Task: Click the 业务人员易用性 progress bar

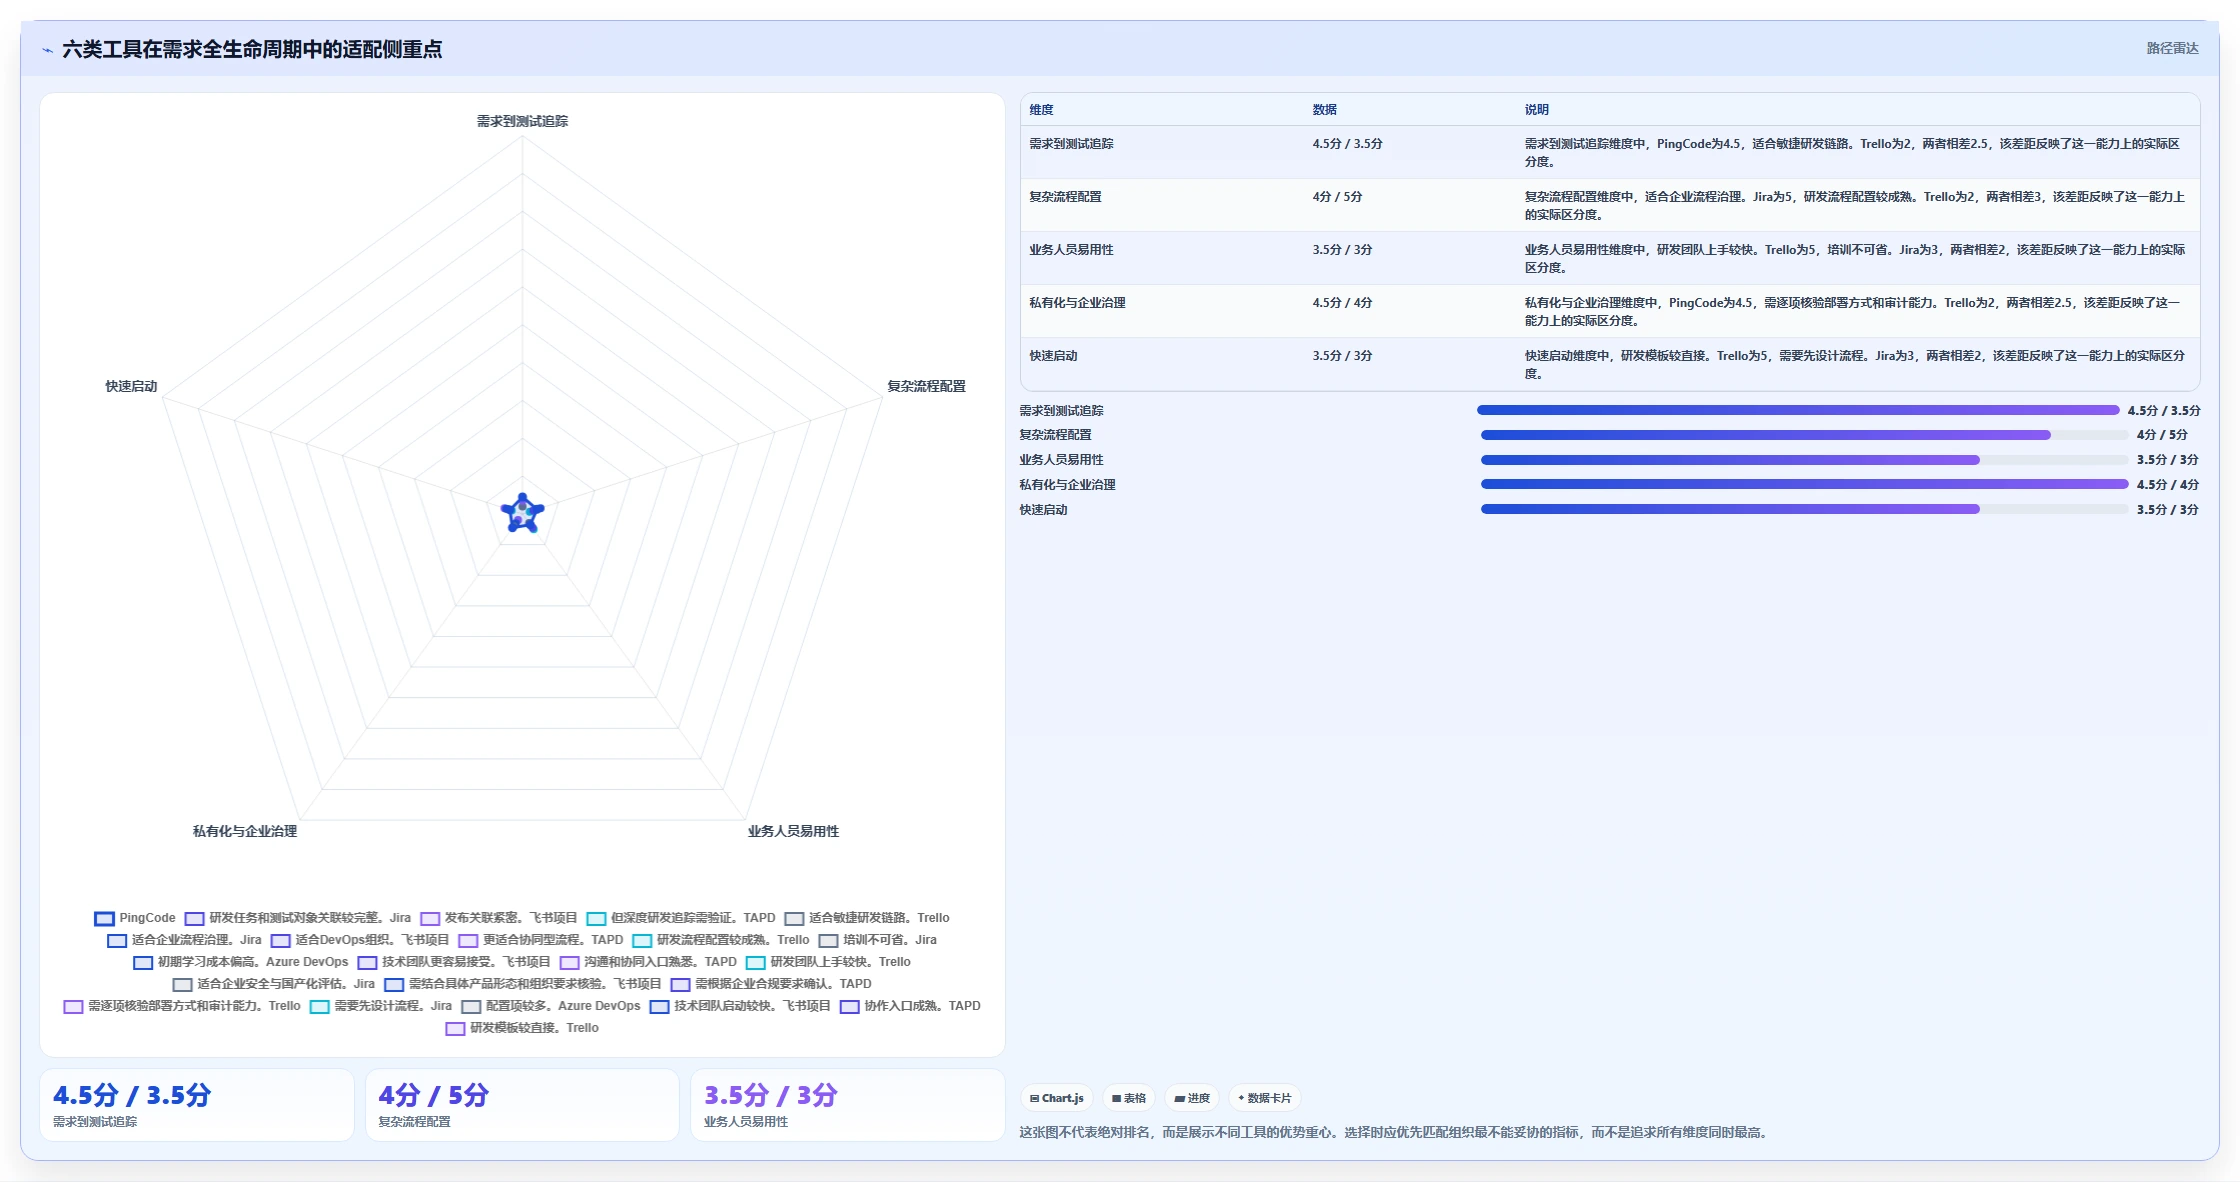Action: coord(1805,460)
